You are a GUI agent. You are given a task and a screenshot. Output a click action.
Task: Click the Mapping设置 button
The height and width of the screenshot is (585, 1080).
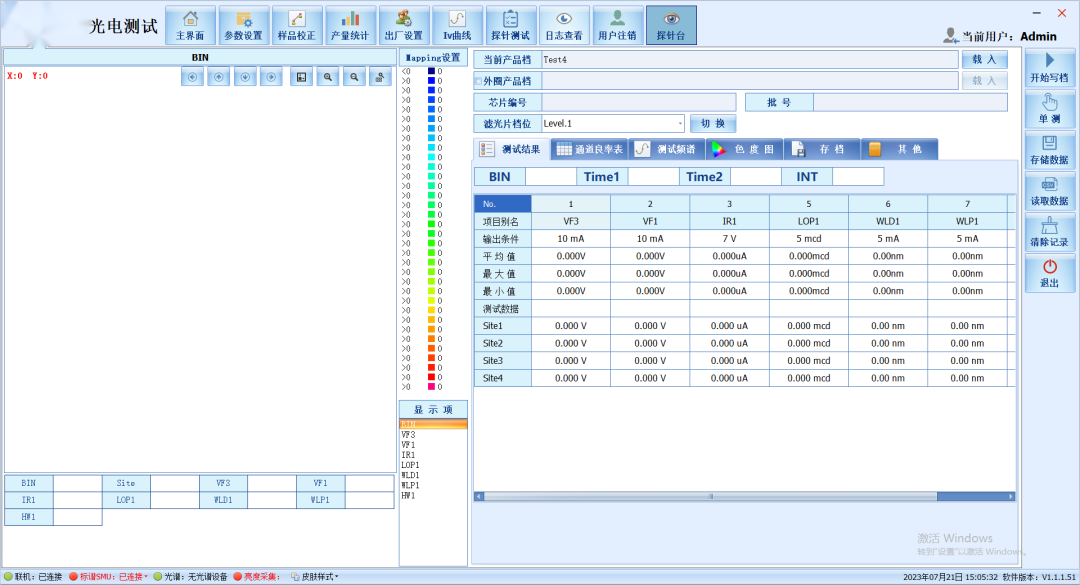point(433,58)
